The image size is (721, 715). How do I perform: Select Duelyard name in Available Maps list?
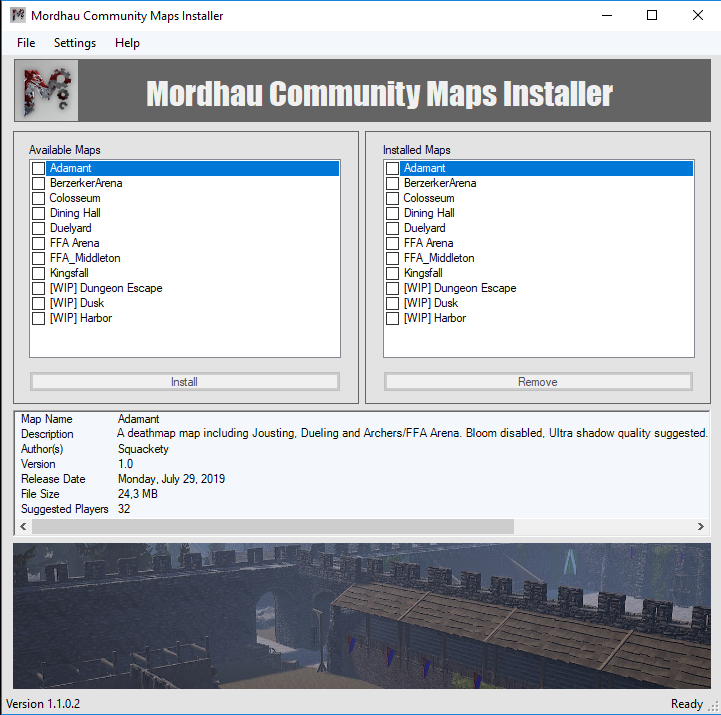(x=71, y=228)
